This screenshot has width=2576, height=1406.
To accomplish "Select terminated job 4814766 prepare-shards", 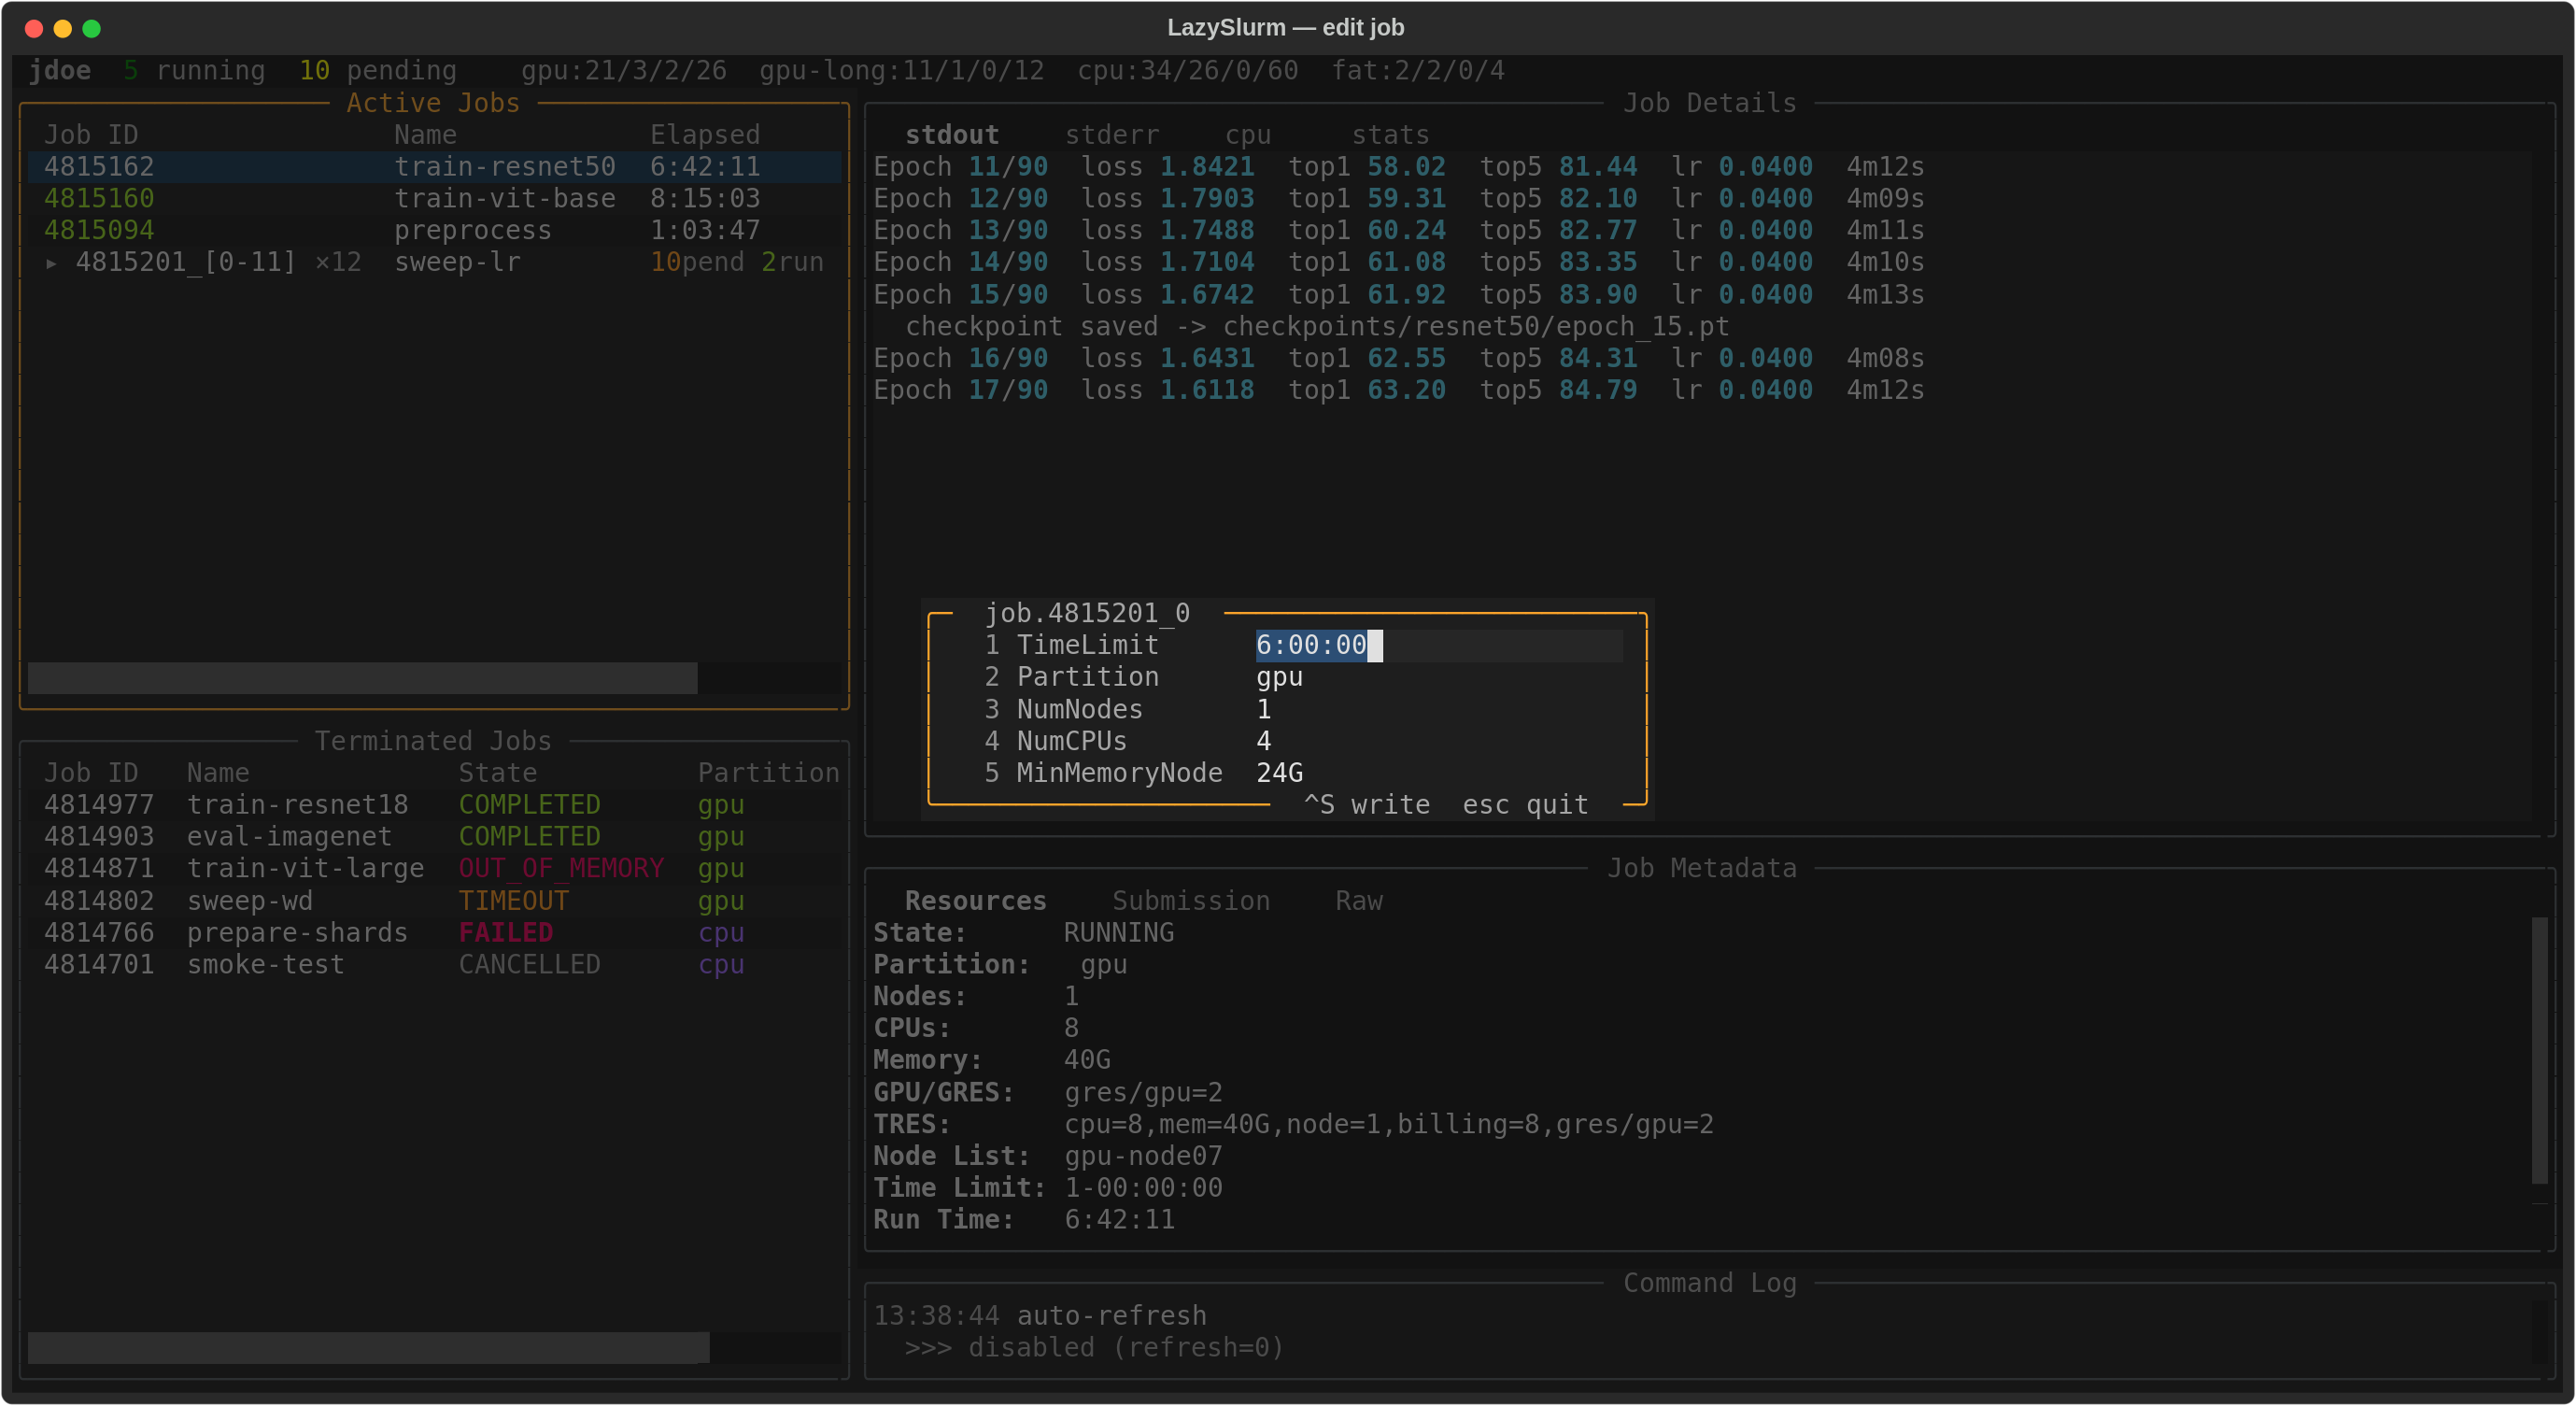I will 434,933.
